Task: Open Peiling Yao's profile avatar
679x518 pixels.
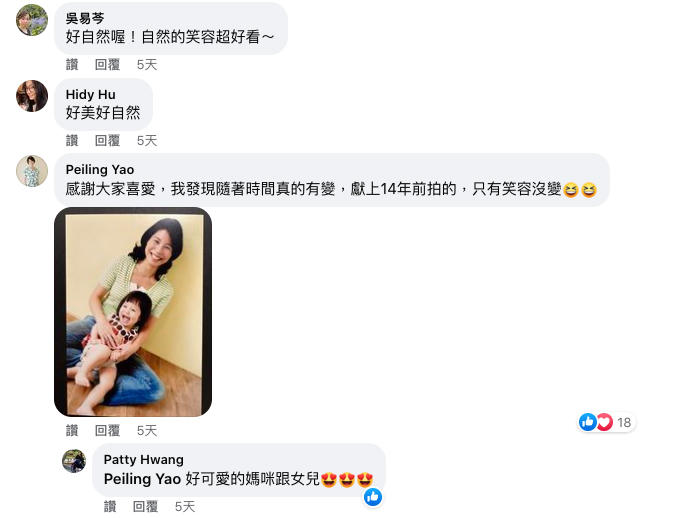Action: pyautogui.click(x=32, y=171)
